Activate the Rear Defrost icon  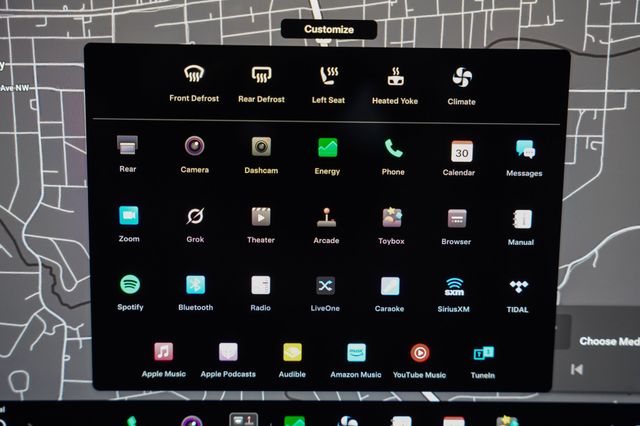click(x=261, y=75)
